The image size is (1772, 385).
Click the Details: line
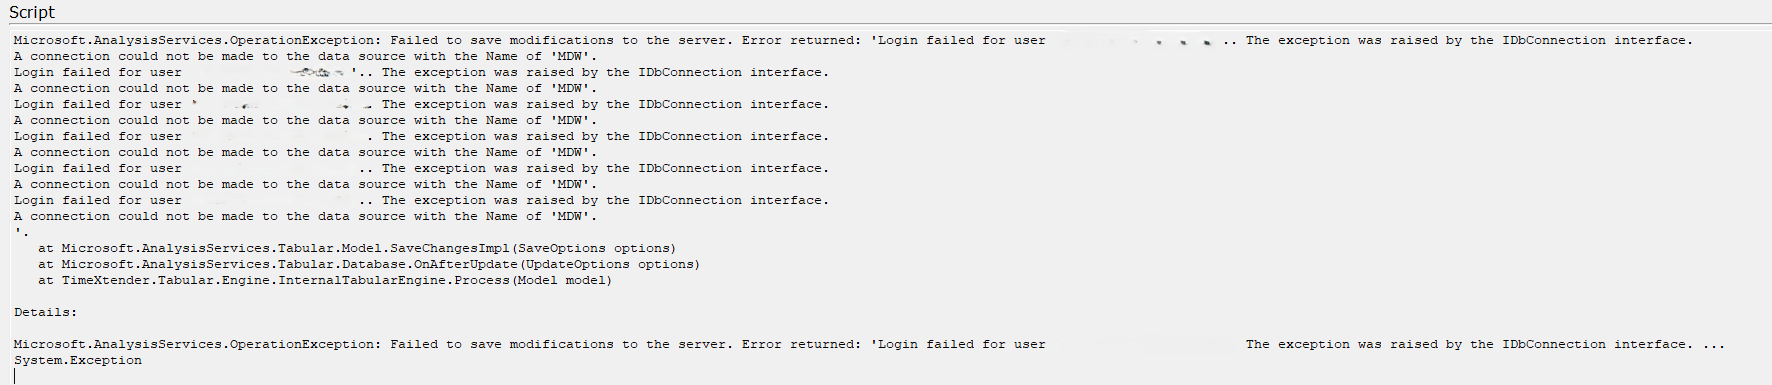pos(45,312)
